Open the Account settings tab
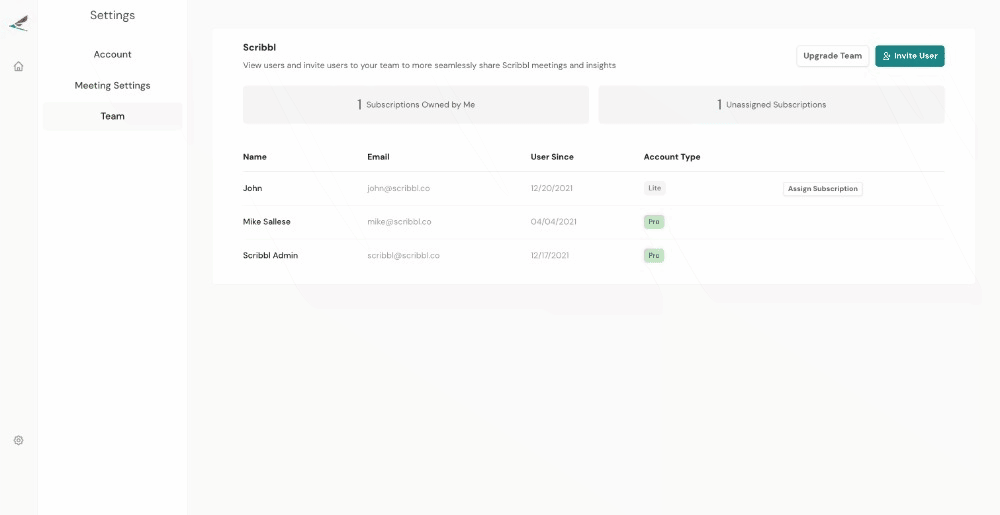1000x515 pixels. pos(112,54)
